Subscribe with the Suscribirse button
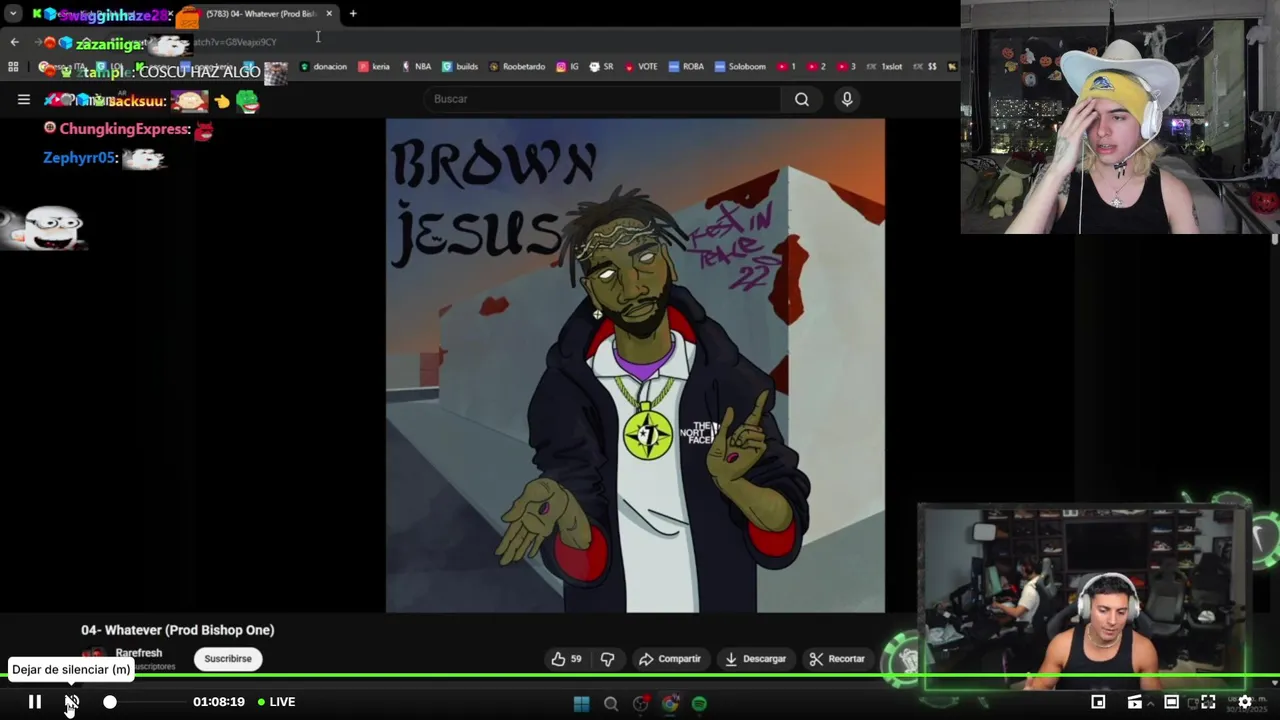The image size is (1280, 720). click(228, 659)
